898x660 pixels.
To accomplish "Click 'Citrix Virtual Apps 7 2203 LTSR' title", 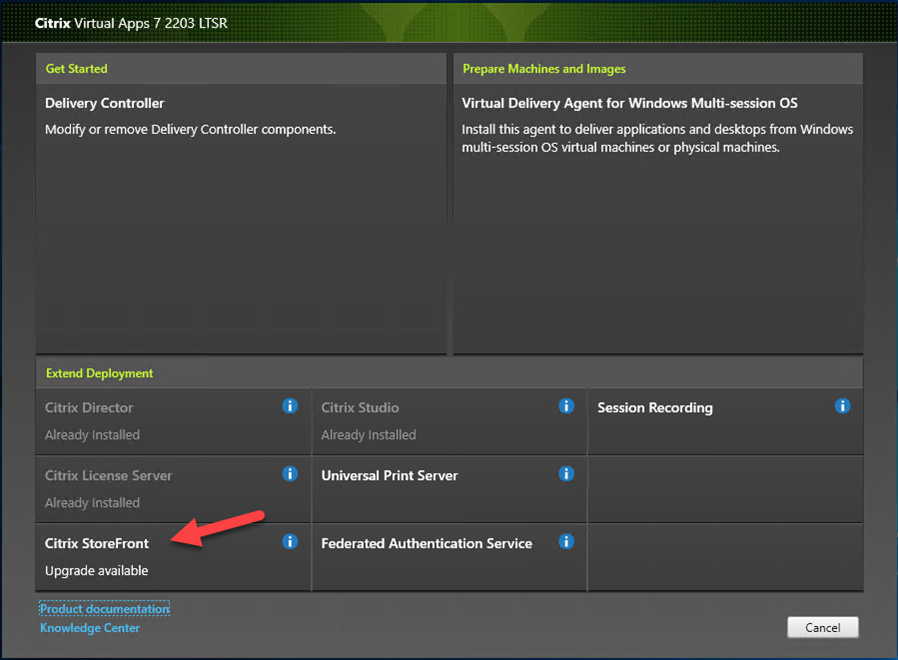I will click(x=131, y=23).
